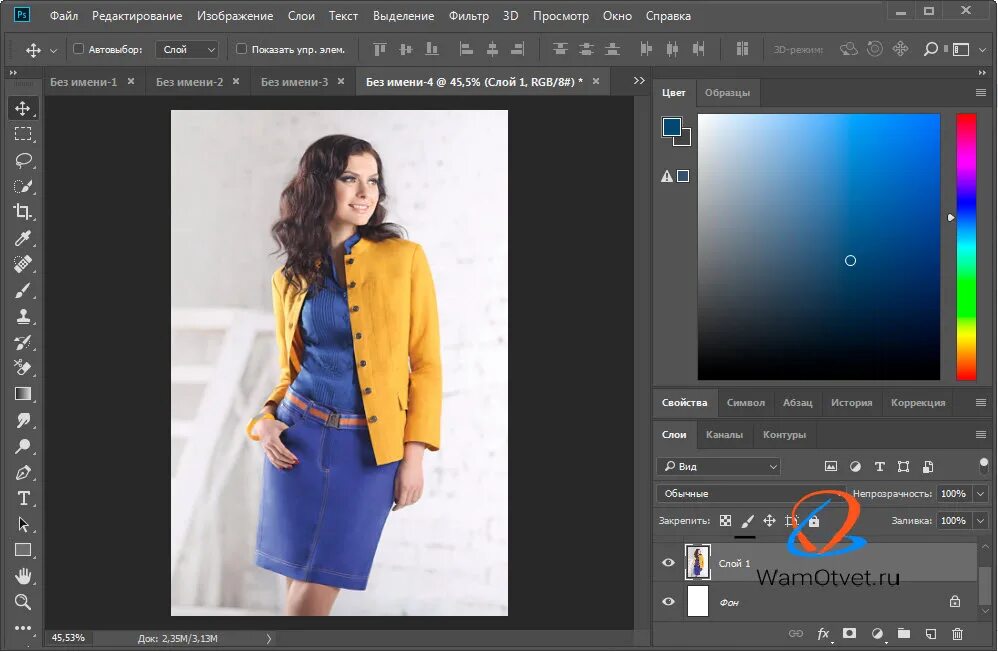The width and height of the screenshot is (998, 652).
Task: Close the Без имени-3 tab
Action: (341, 81)
